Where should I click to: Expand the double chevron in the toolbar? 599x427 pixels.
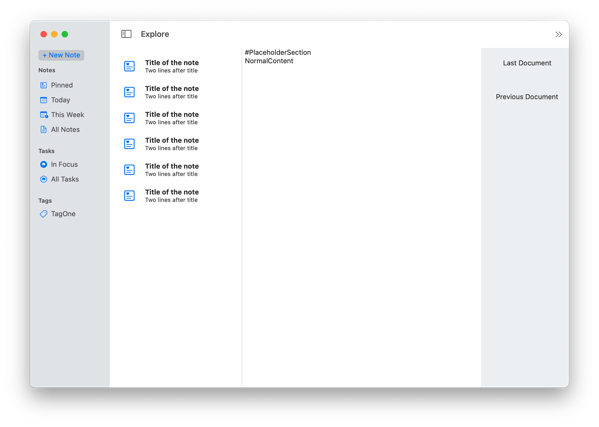[558, 34]
